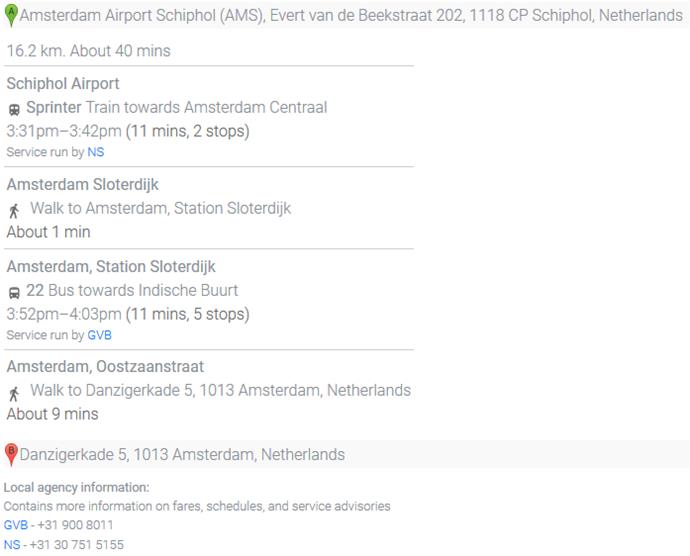The image size is (690, 556).
Task: Click the red destination marker B
Action: 11,454
